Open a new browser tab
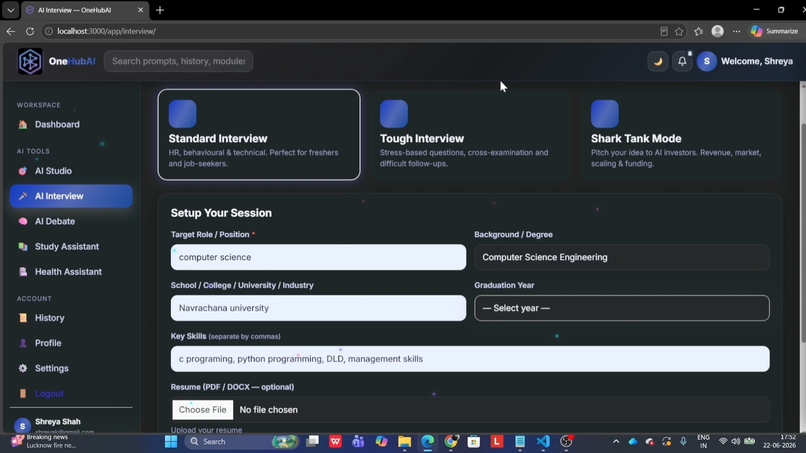The image size is (806, 453). (x=160, y=10)
